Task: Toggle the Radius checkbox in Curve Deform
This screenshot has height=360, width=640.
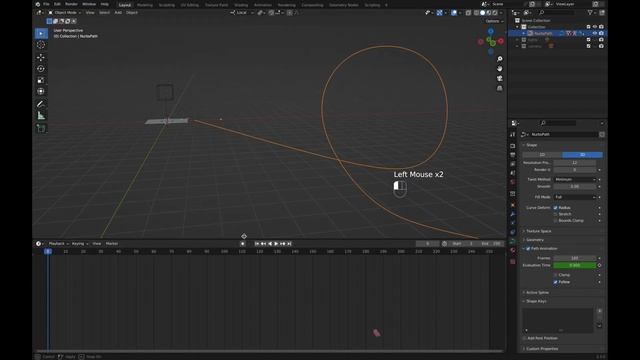Action: click(556, 208)
